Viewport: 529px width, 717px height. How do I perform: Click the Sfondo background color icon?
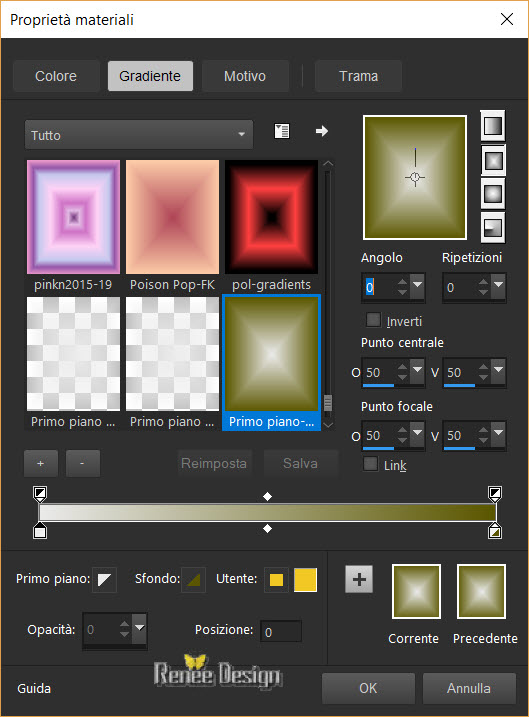point(193,580)
